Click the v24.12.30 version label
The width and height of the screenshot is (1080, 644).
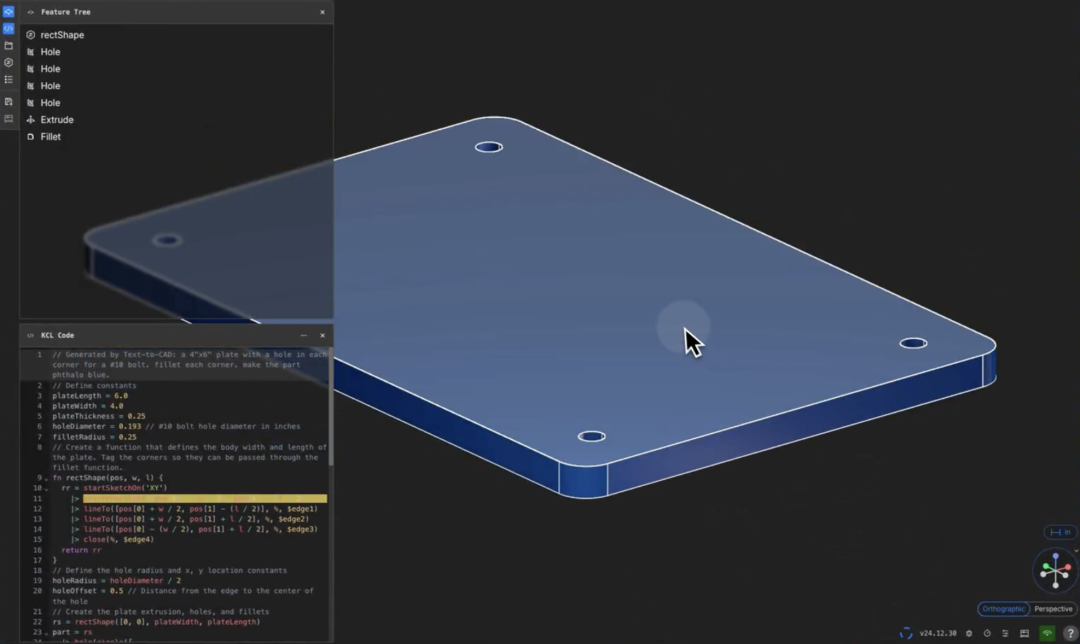(937, 633)
